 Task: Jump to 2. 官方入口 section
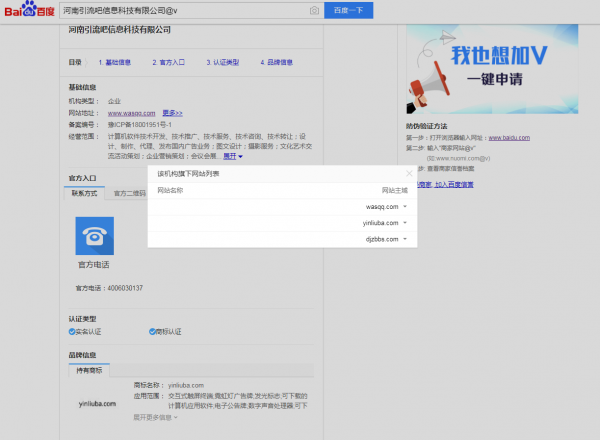click(x=168, y=62)
